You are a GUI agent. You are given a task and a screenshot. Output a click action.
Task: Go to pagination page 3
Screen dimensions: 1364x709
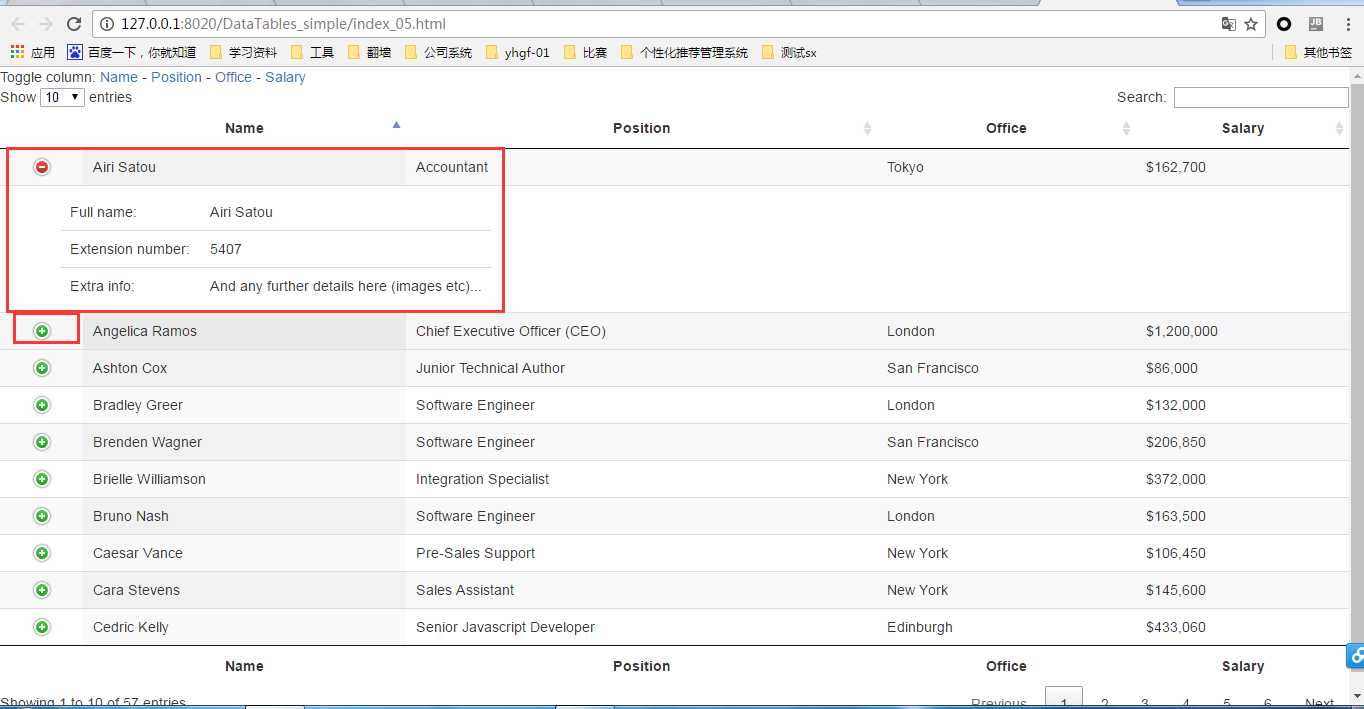(x=1145, y=702)
